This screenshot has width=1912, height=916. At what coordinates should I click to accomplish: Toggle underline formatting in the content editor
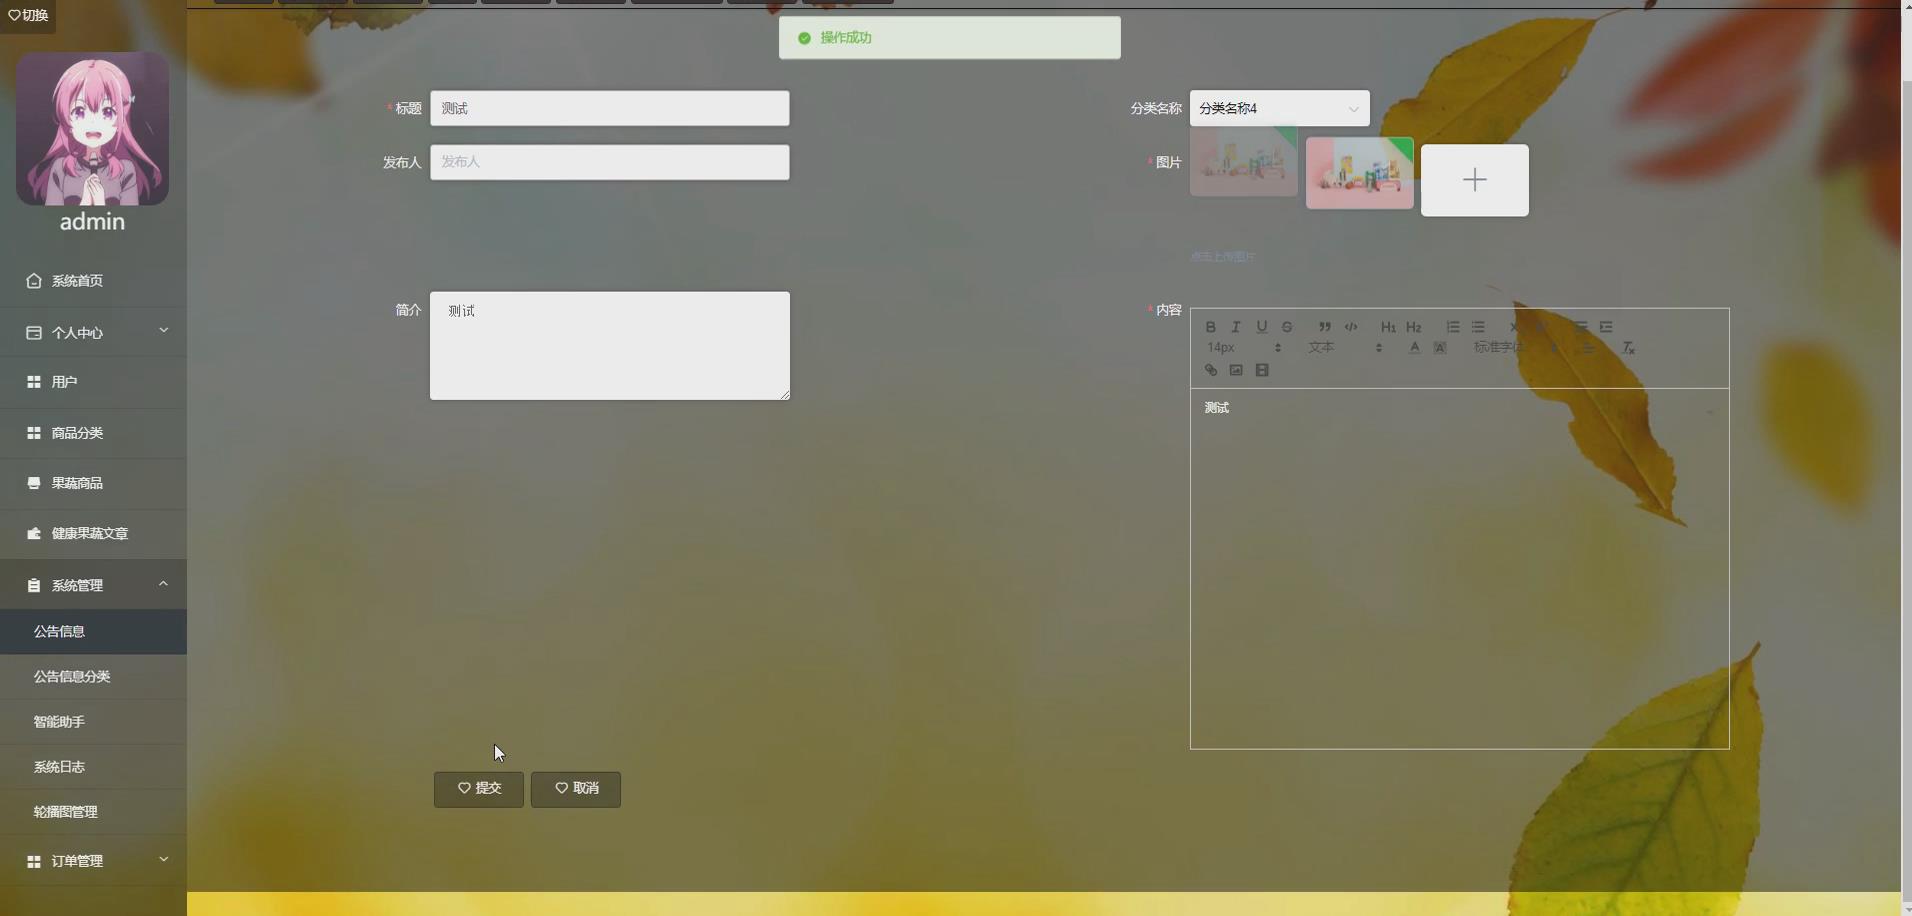tap(1262, 327)
